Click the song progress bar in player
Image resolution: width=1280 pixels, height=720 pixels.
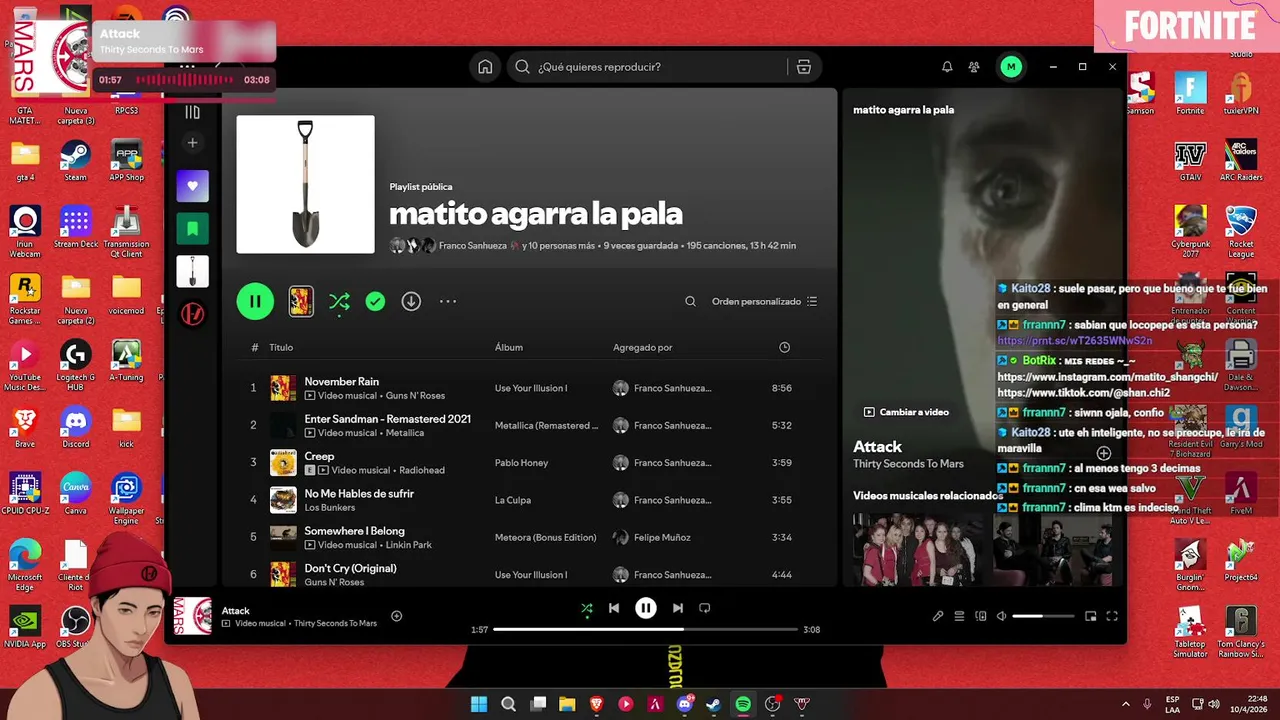(x=645, y=630)
